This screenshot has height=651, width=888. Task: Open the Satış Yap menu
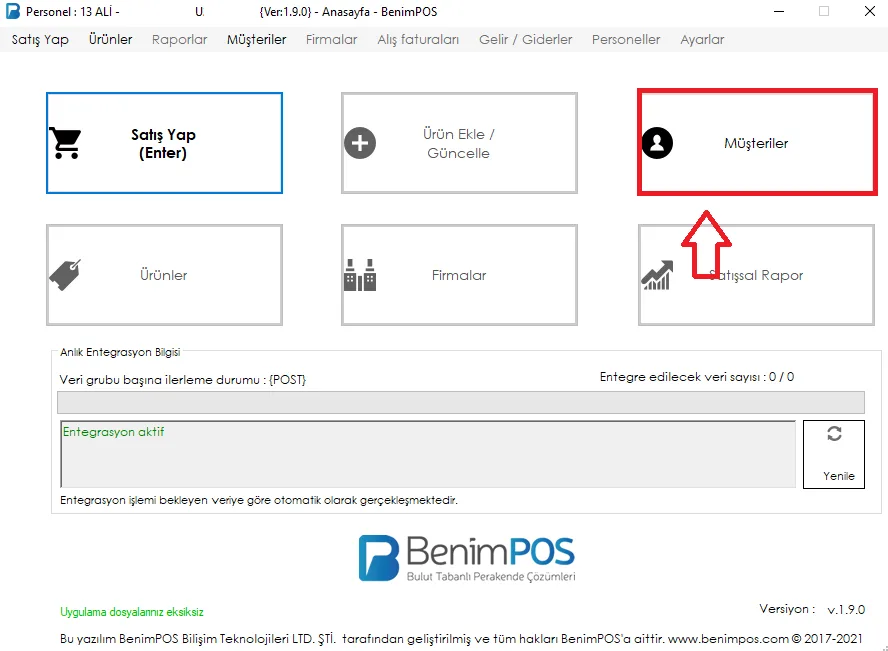point(40,40)
